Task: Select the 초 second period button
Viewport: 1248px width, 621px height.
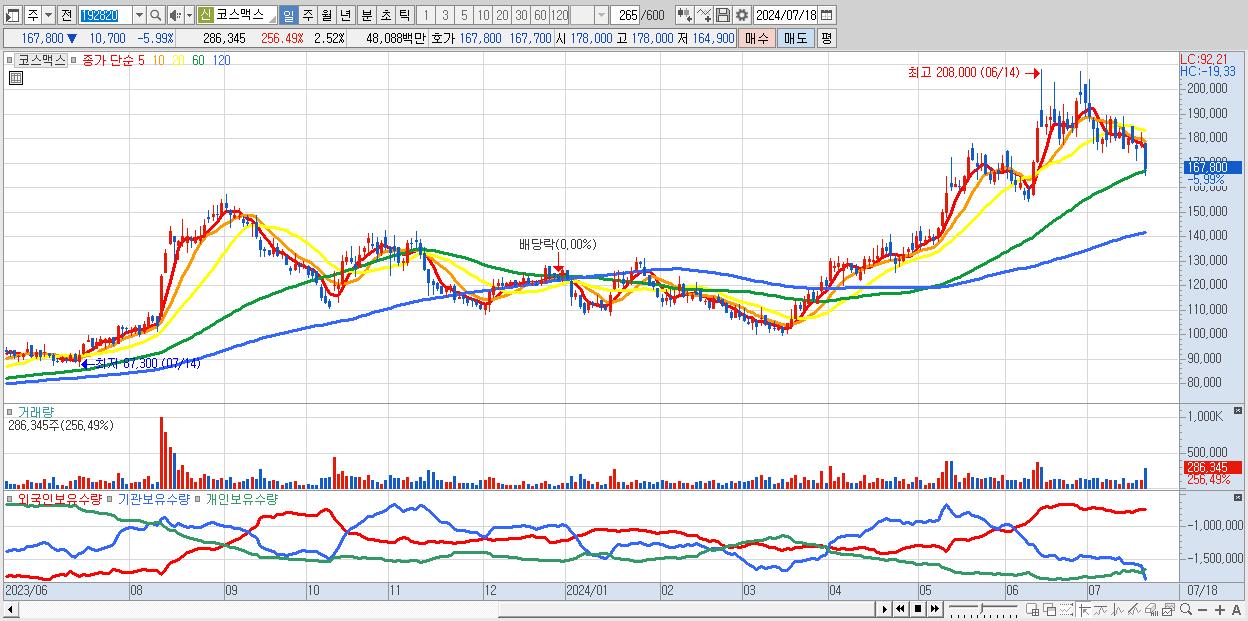Action: (x=385, y=15)
